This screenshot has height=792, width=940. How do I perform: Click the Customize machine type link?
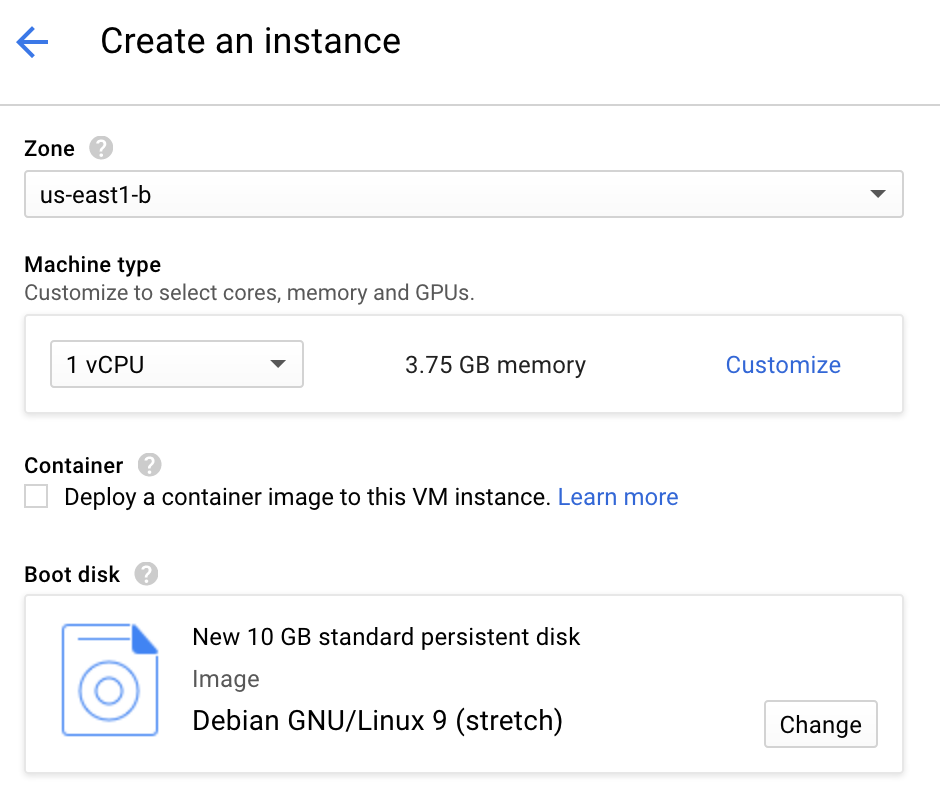(x=783, y=365)
